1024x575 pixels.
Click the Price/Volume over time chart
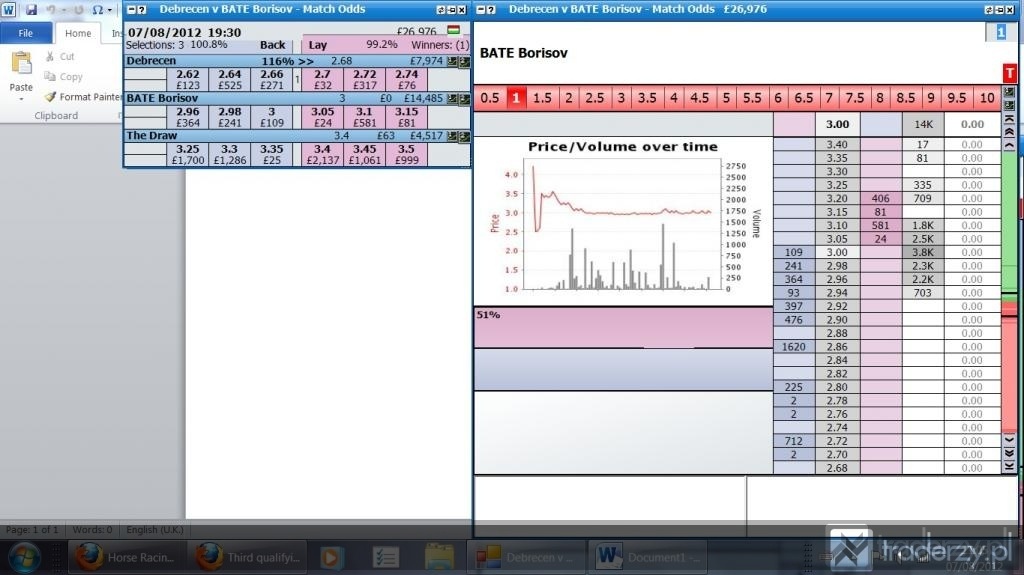point(623,220)
